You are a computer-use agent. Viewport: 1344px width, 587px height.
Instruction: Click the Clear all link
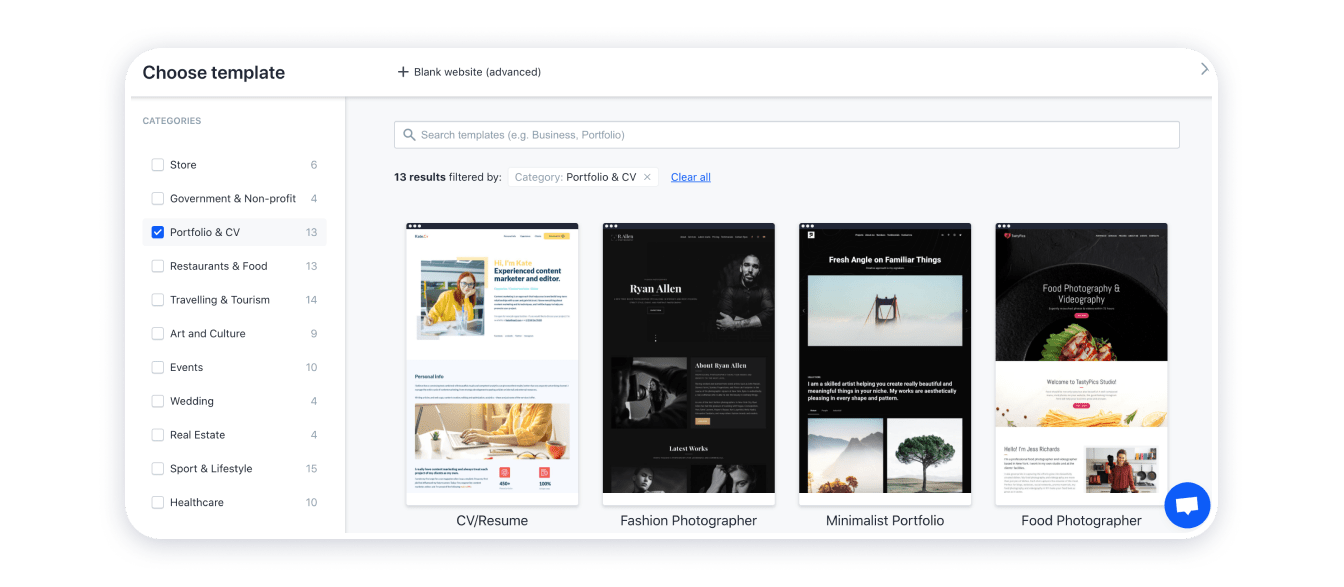690,176
